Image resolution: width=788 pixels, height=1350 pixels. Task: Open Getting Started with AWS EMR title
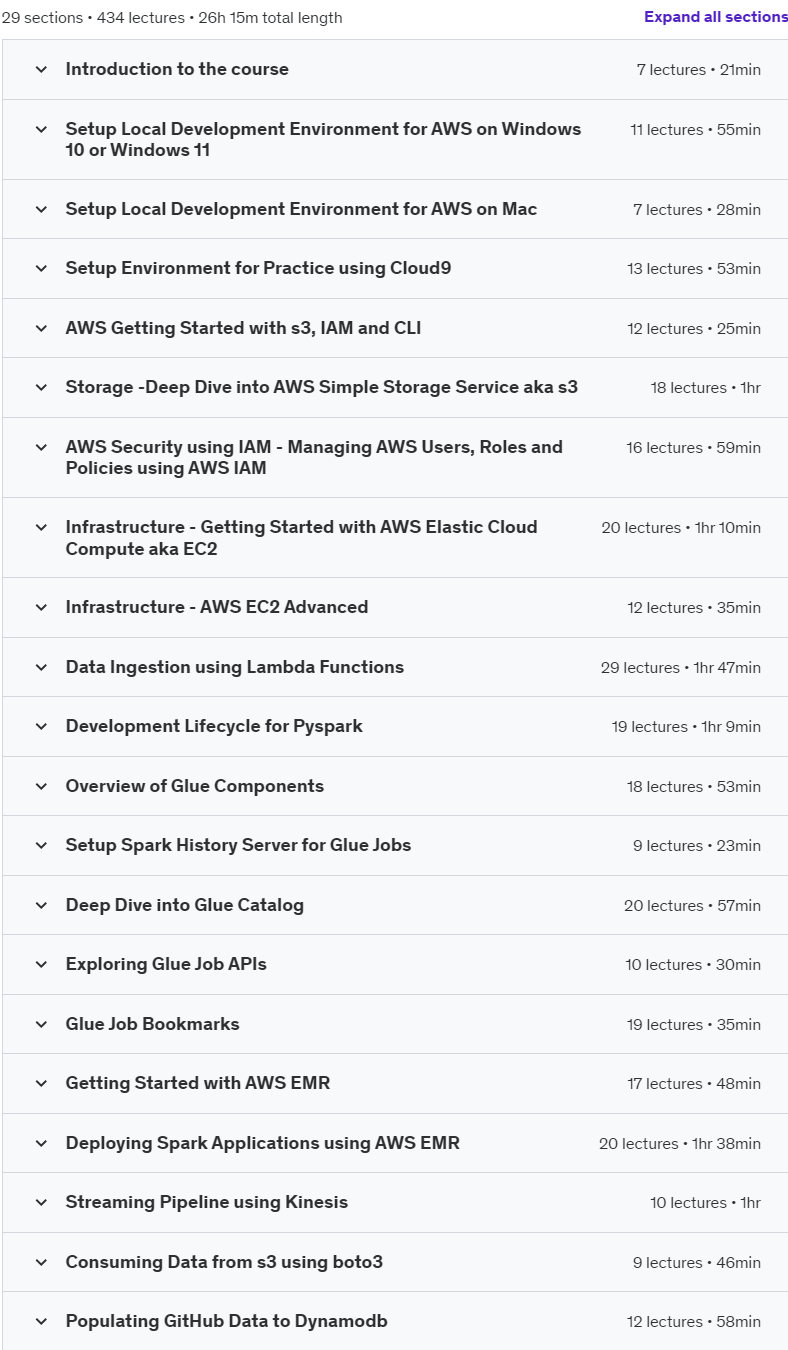(x=198, y=1083)
